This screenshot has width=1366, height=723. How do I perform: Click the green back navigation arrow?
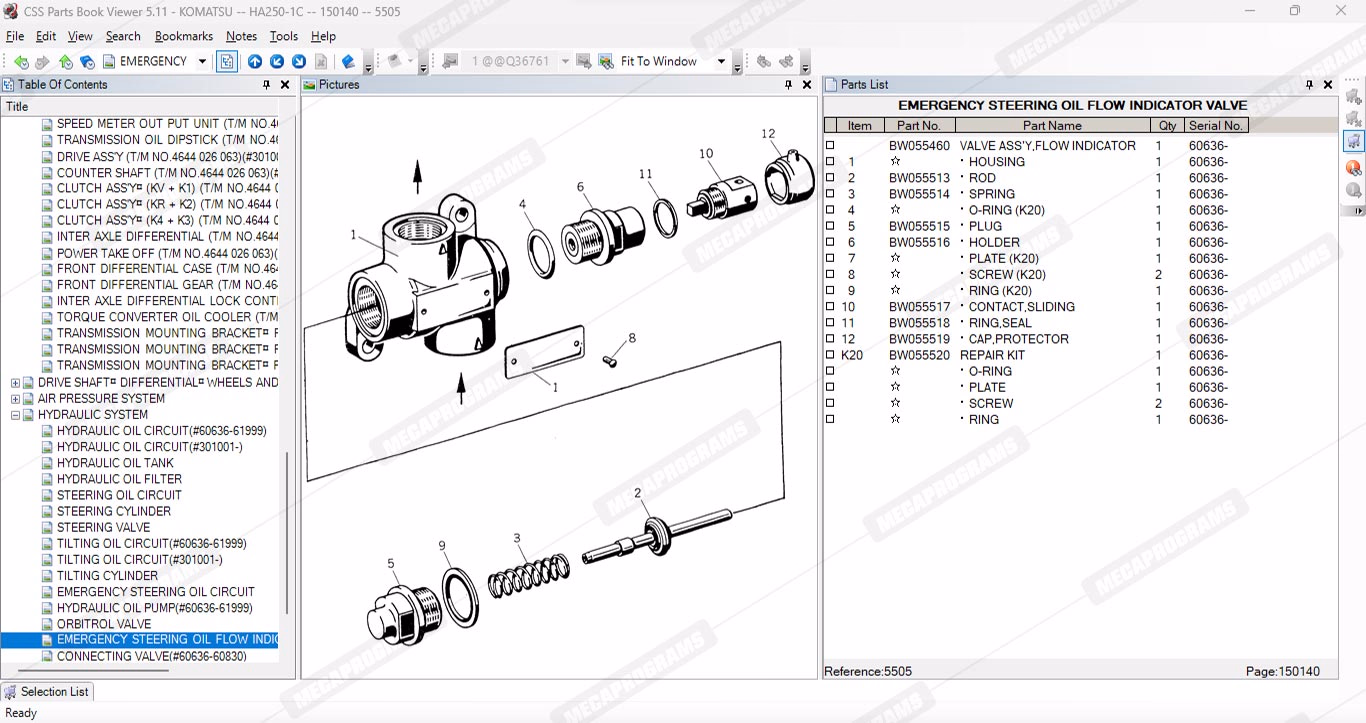tap(21, 62)
